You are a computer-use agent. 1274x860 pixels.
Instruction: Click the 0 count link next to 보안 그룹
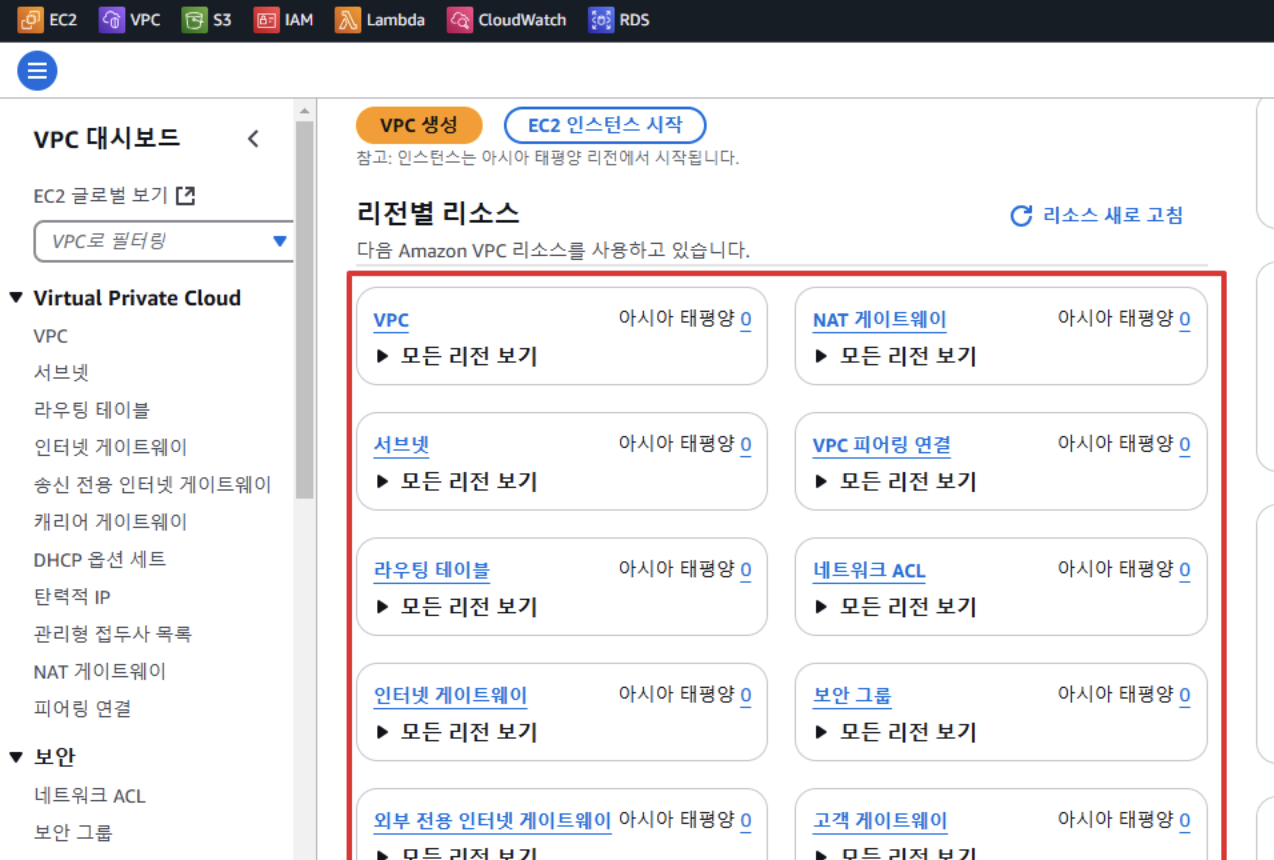1184,694
